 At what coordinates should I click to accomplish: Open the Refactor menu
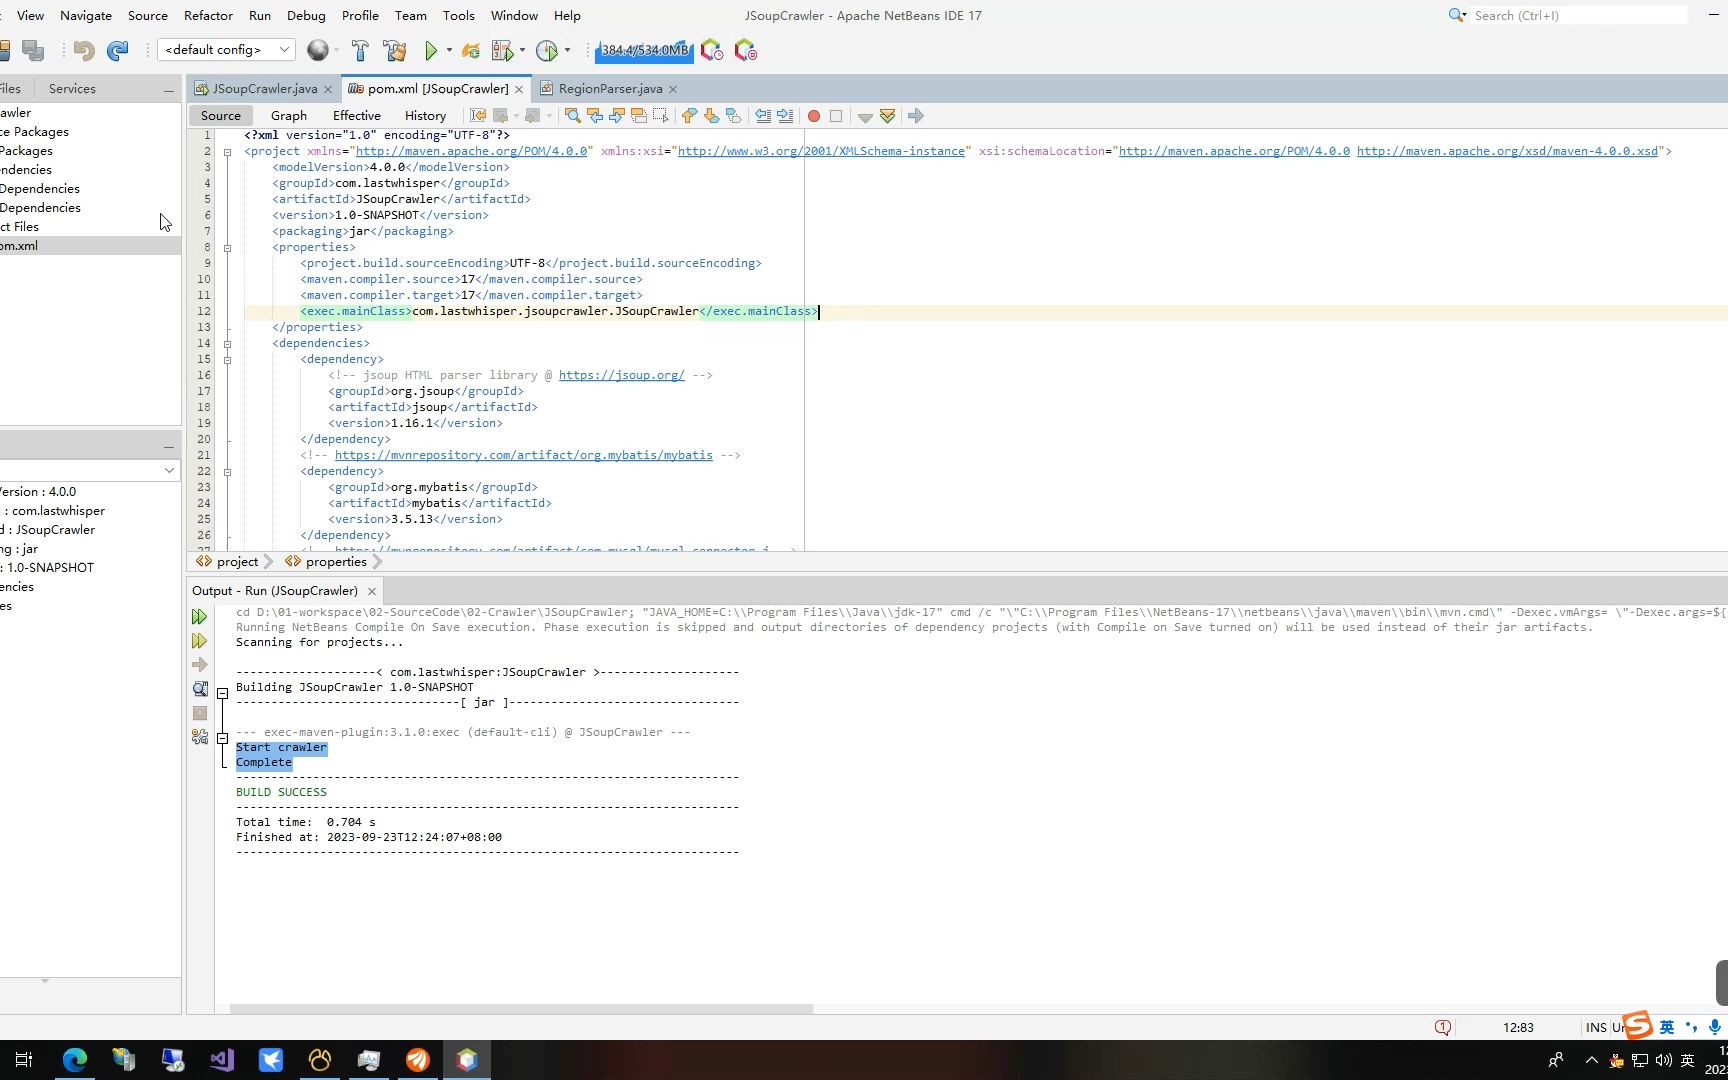click(x=208, y=15)
